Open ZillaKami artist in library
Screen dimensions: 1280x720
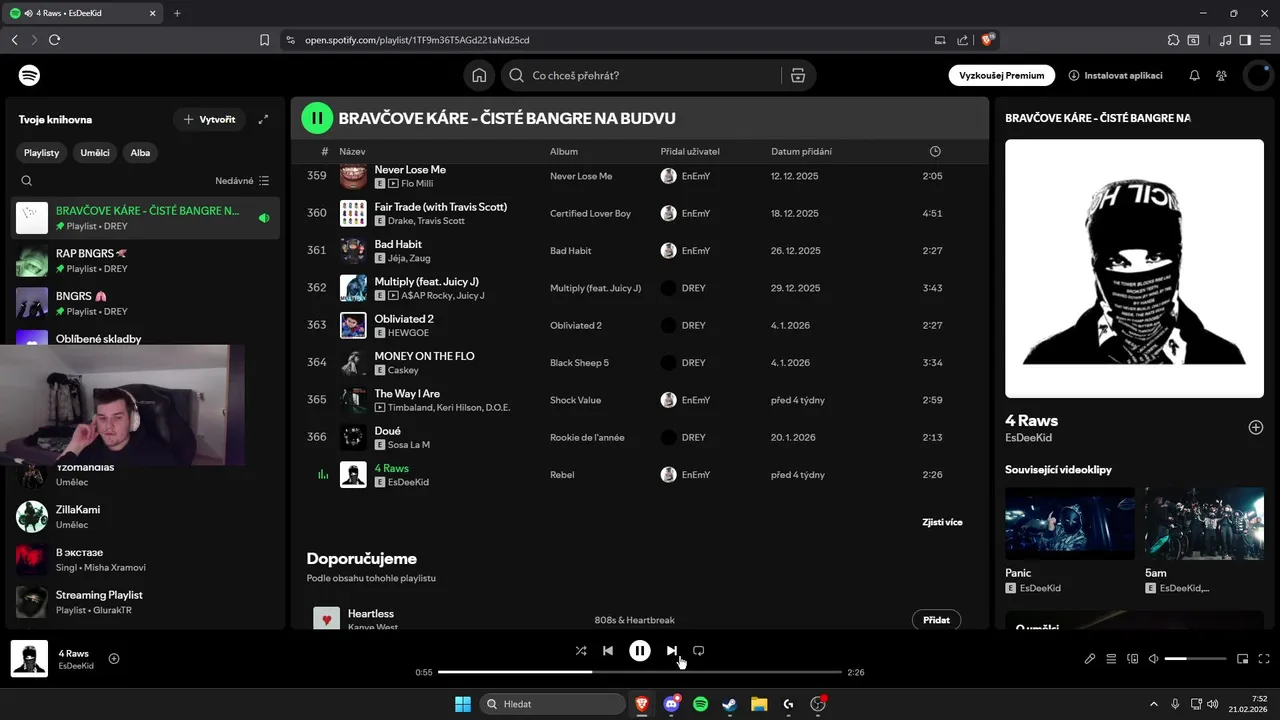145,516
